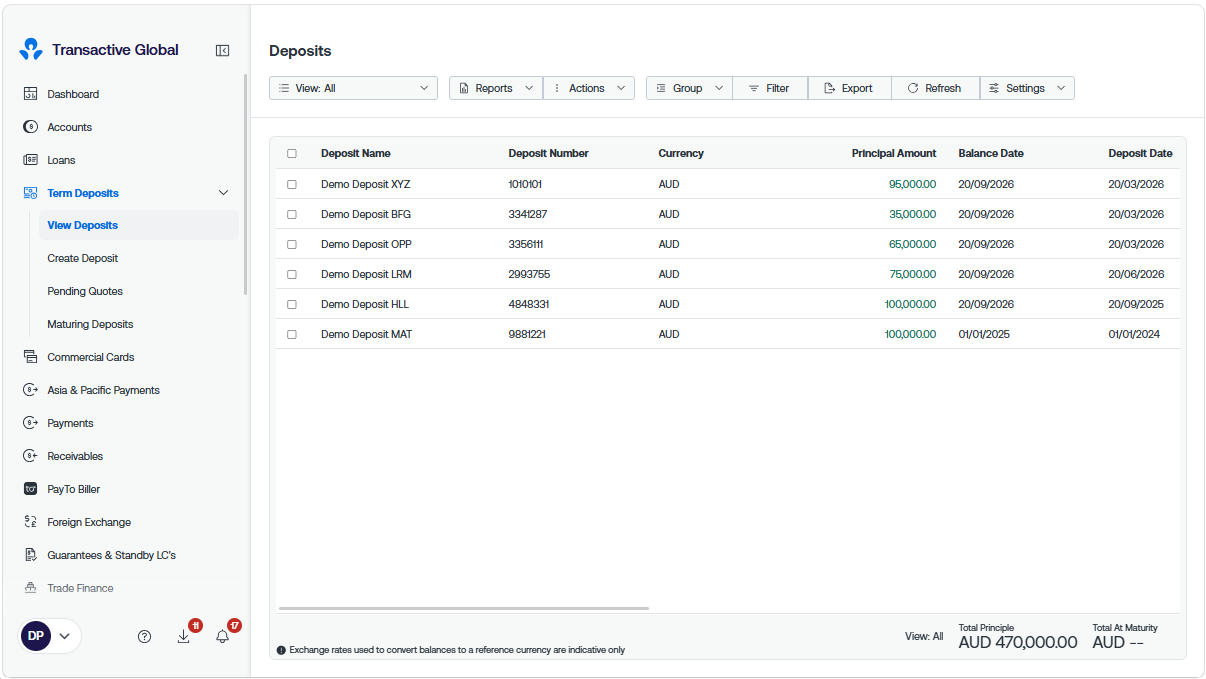Open the Asia & Pacific Payments icon
The width and height of the screenshot is (1206, 679).
pos(30,390)
